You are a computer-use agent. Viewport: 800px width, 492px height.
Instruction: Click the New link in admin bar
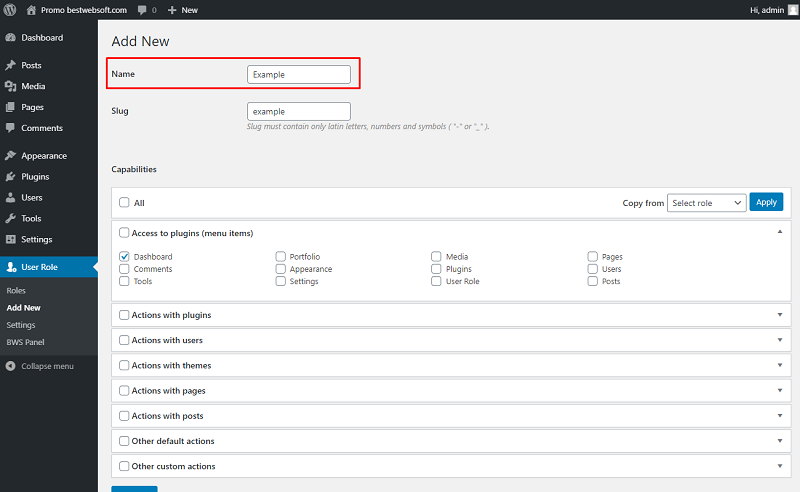[189, 10]
